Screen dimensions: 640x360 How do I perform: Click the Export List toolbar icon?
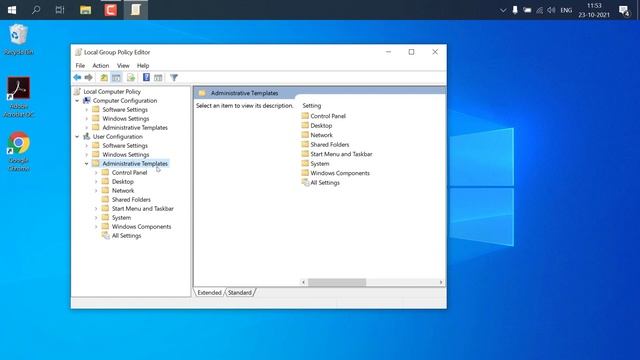tap(131, 78)
